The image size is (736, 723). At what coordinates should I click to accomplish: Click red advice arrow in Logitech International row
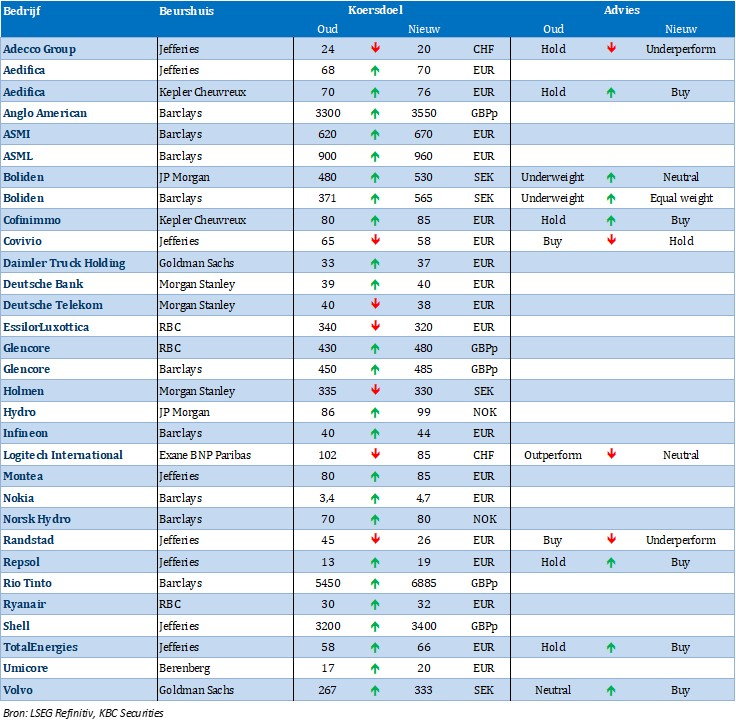pyautogui.click(x=611, y=455)
